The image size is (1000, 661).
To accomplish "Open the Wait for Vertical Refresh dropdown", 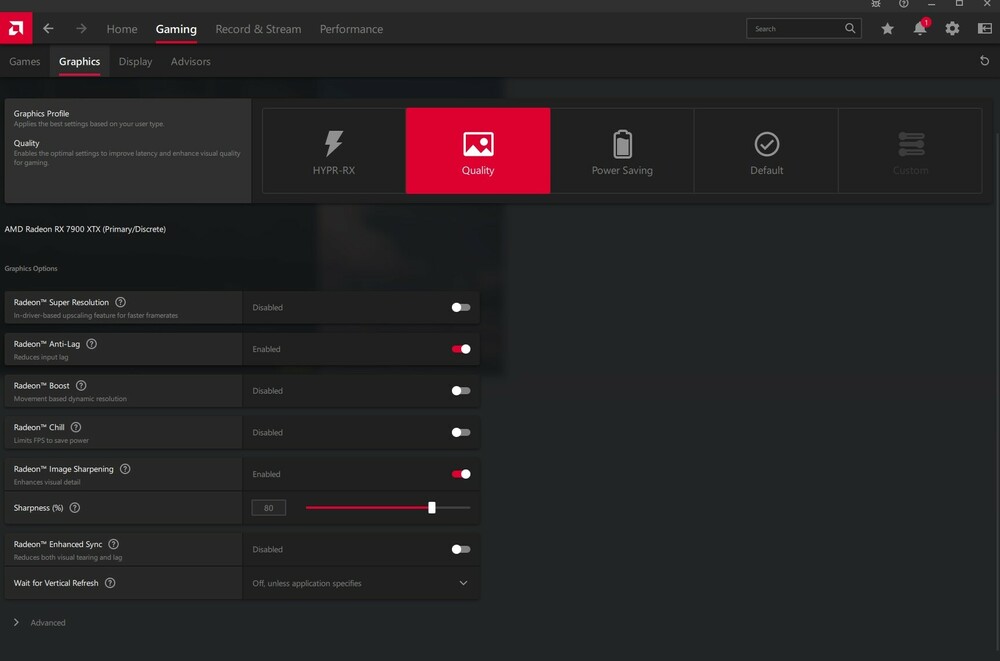I will click(x=463, y=582).
